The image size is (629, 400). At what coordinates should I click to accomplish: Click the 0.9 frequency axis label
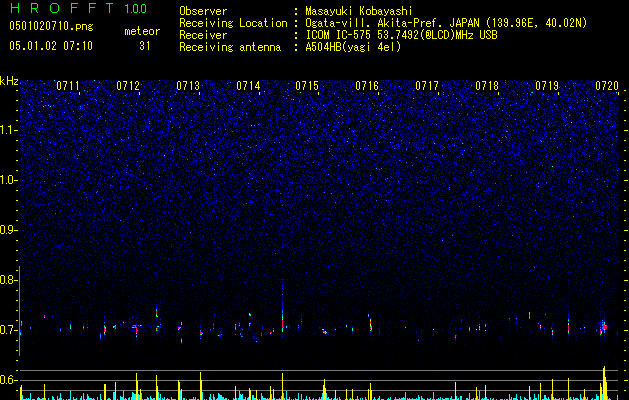click(x=9, y=230)
